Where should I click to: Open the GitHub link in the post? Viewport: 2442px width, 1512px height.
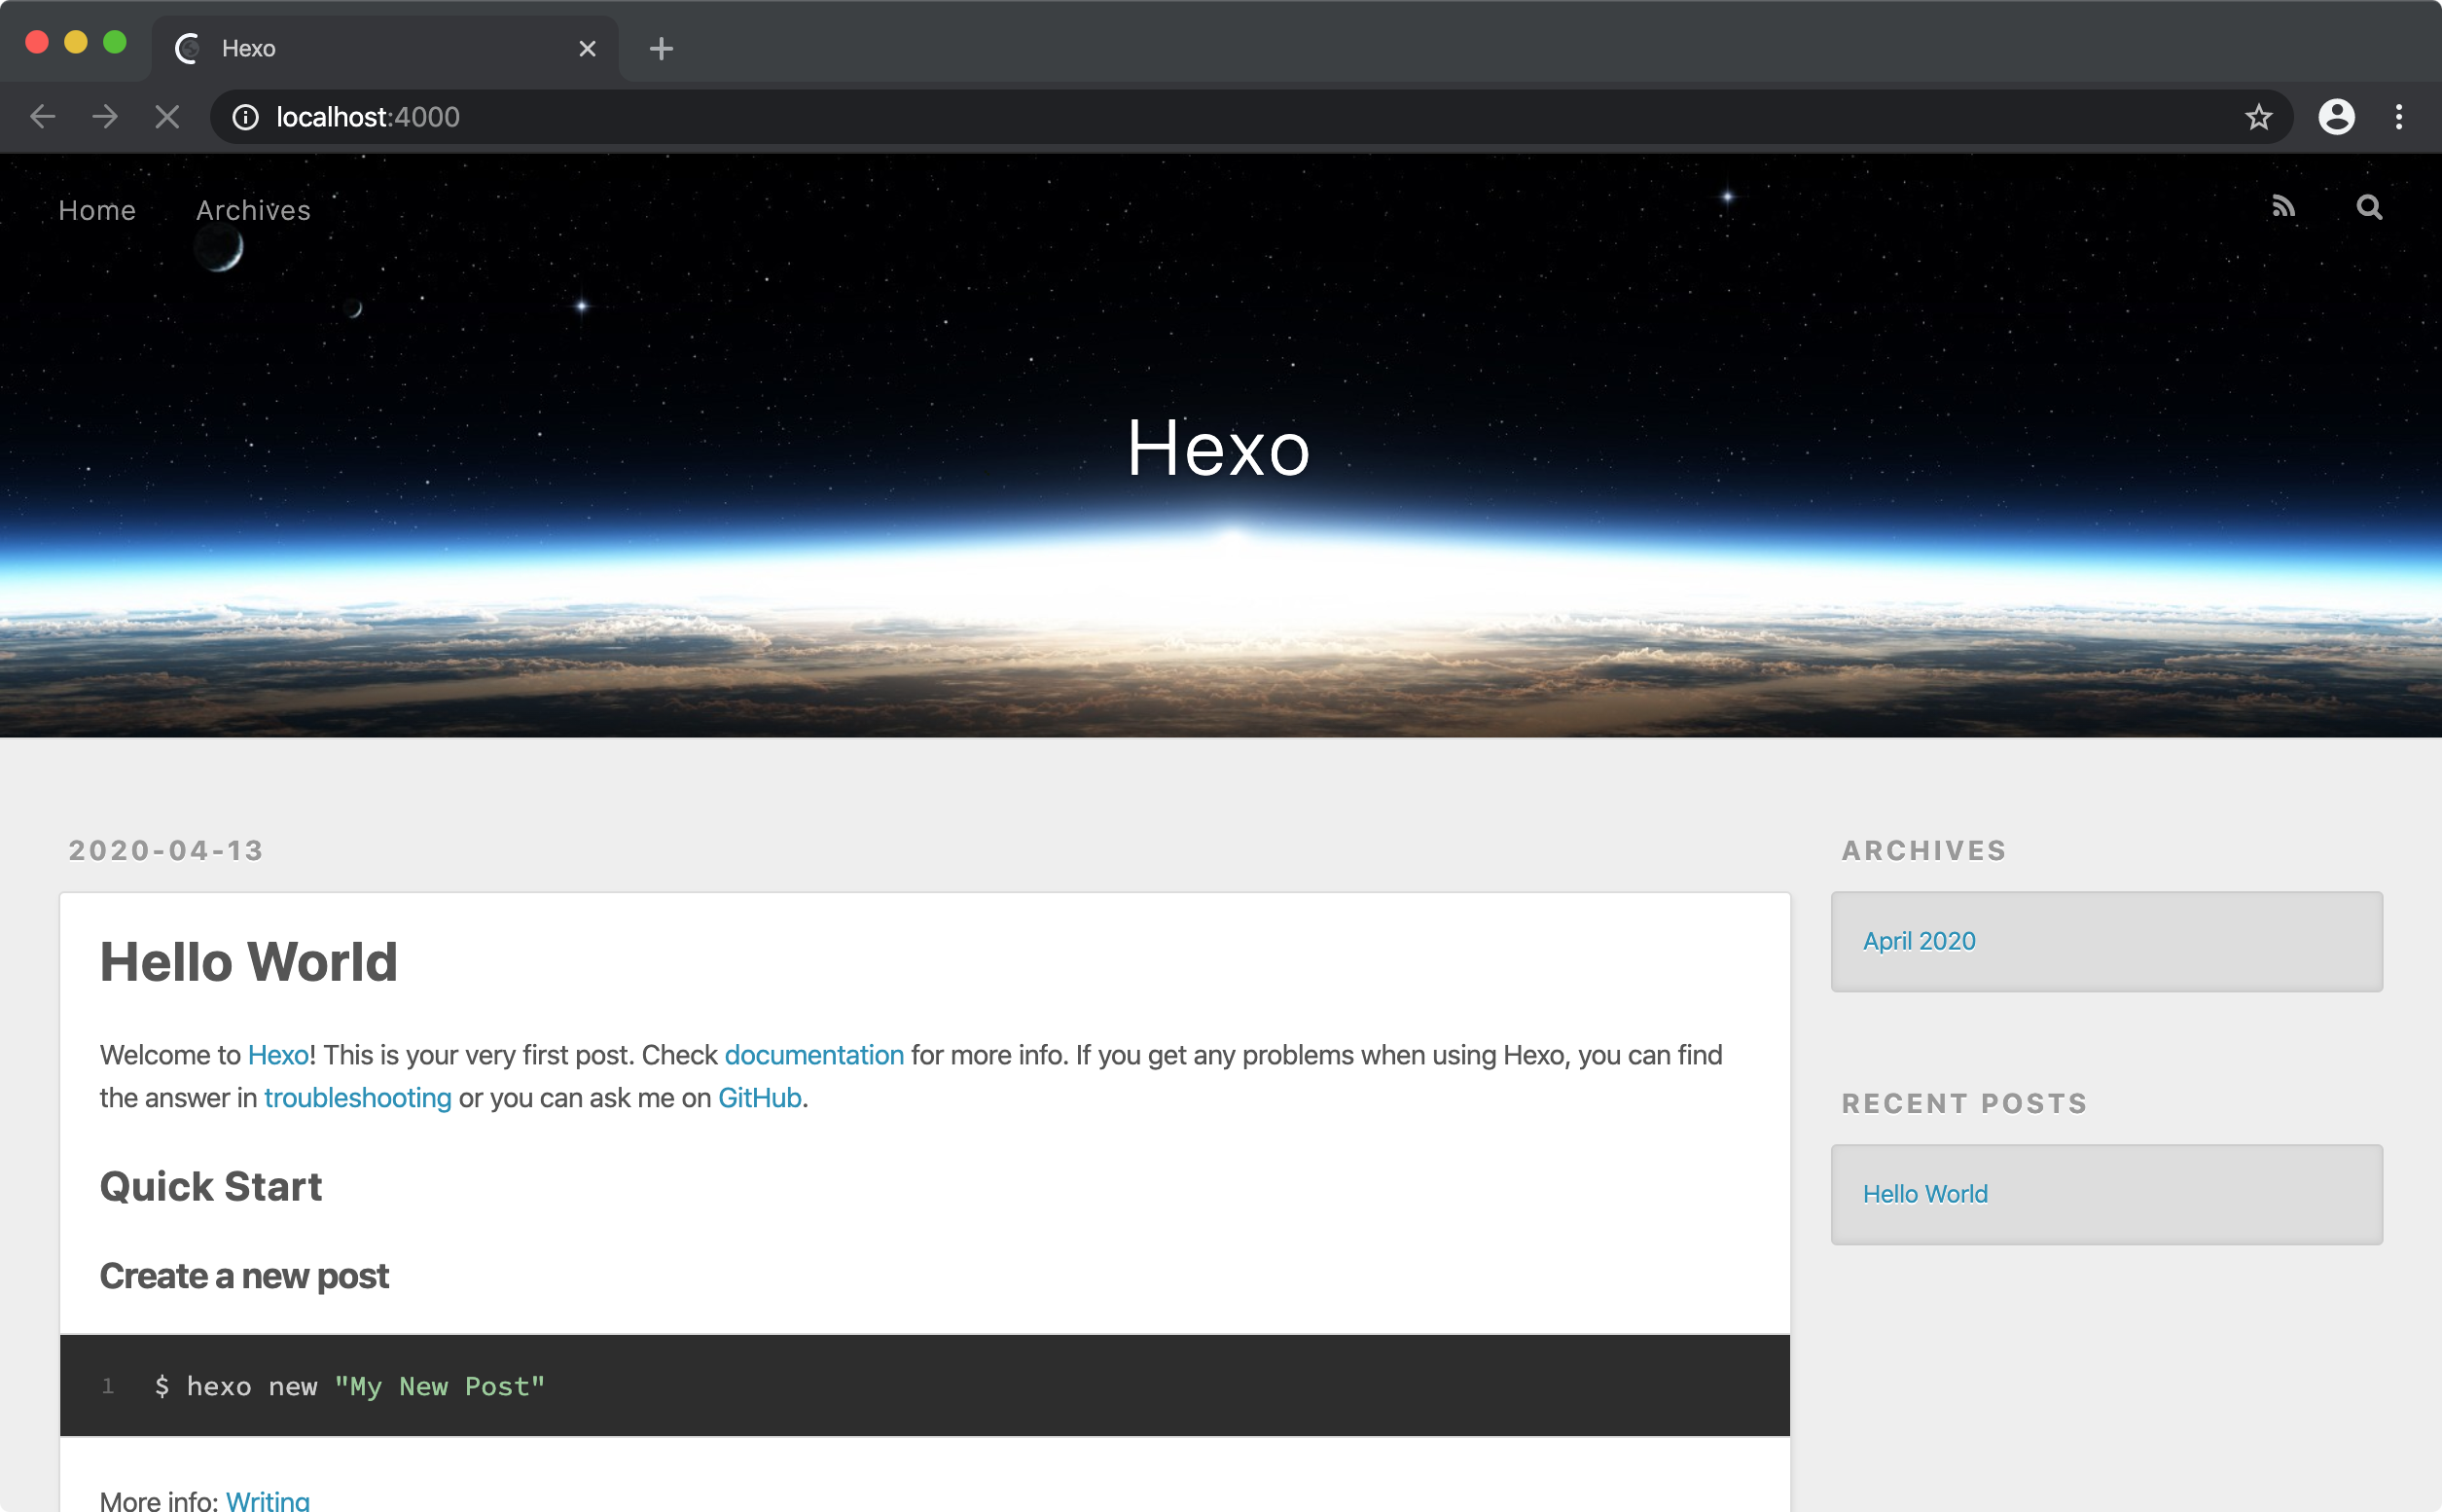pos(760,1098)
